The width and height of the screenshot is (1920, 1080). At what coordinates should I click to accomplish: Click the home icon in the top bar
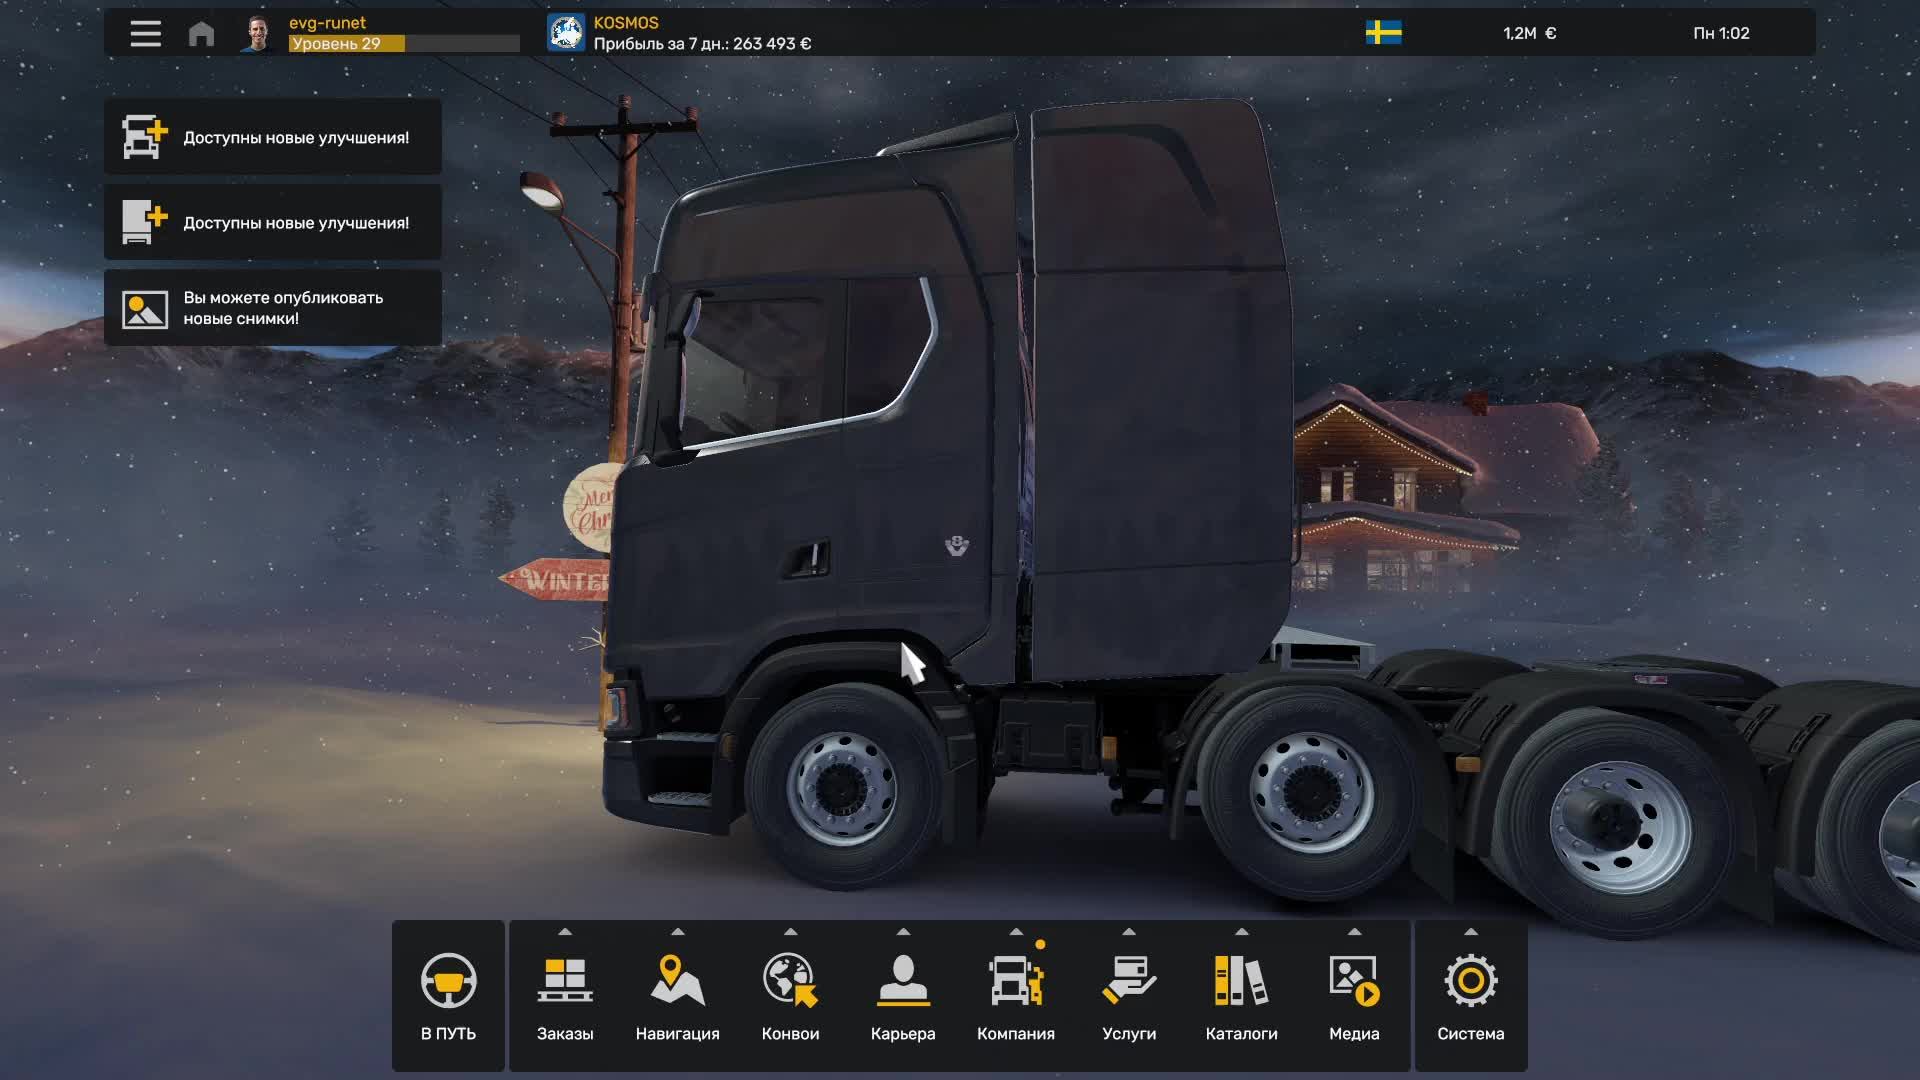(201, 33)
